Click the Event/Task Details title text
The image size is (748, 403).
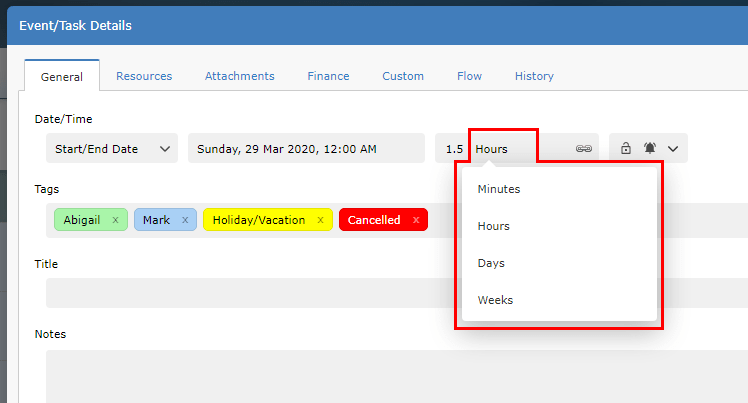click(75, 25)
